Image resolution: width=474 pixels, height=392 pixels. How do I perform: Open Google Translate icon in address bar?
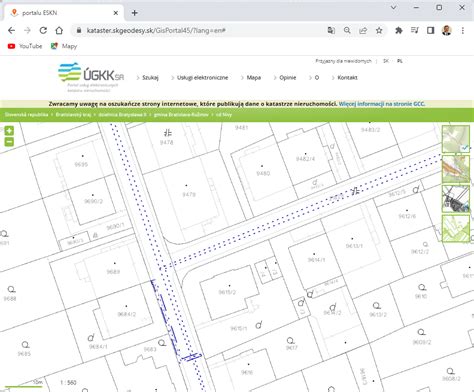(x=331, y=30)
